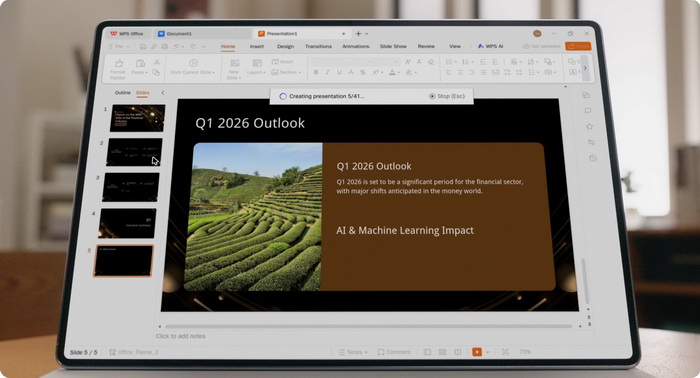Click the star icon in right sidebar
Image resolution: width=700 pixels, height=378 pixels.
pos(589,126)
